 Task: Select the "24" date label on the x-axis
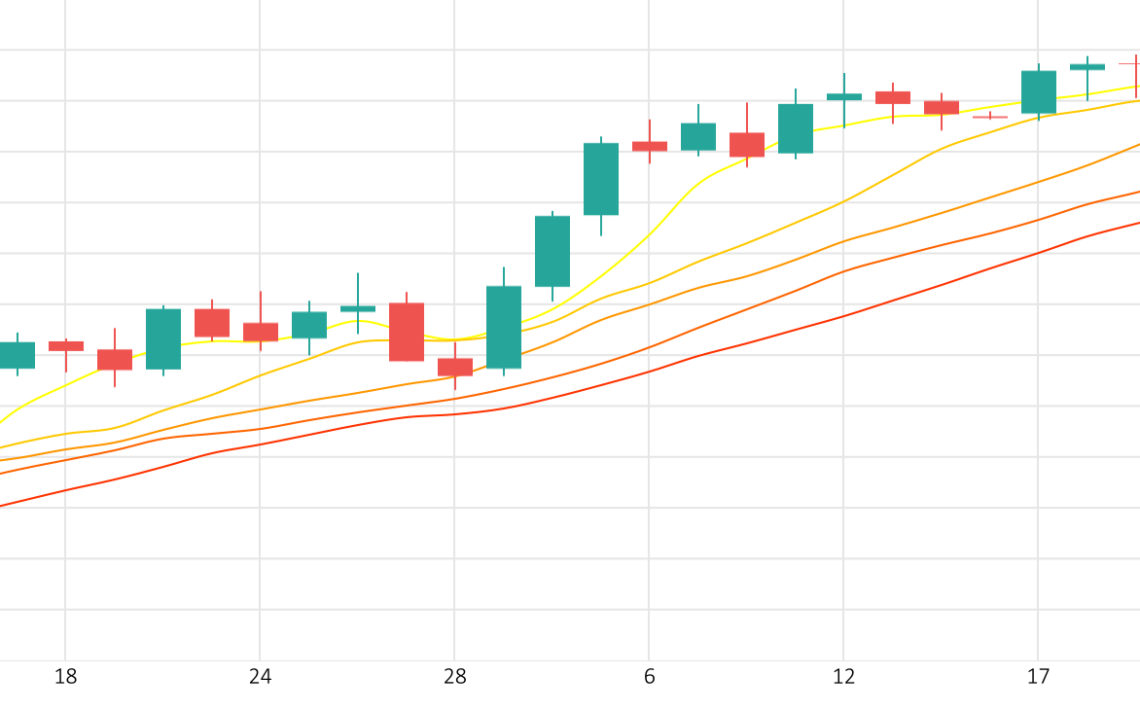[x=260, y=677]
